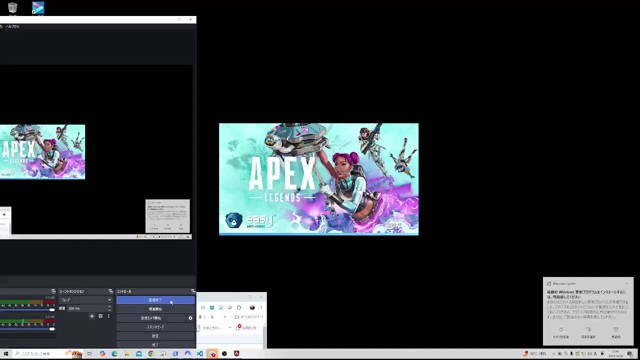Pop out the Scene Transitions dock icon
The image size is (640, 360).
[x=110, y=291]
